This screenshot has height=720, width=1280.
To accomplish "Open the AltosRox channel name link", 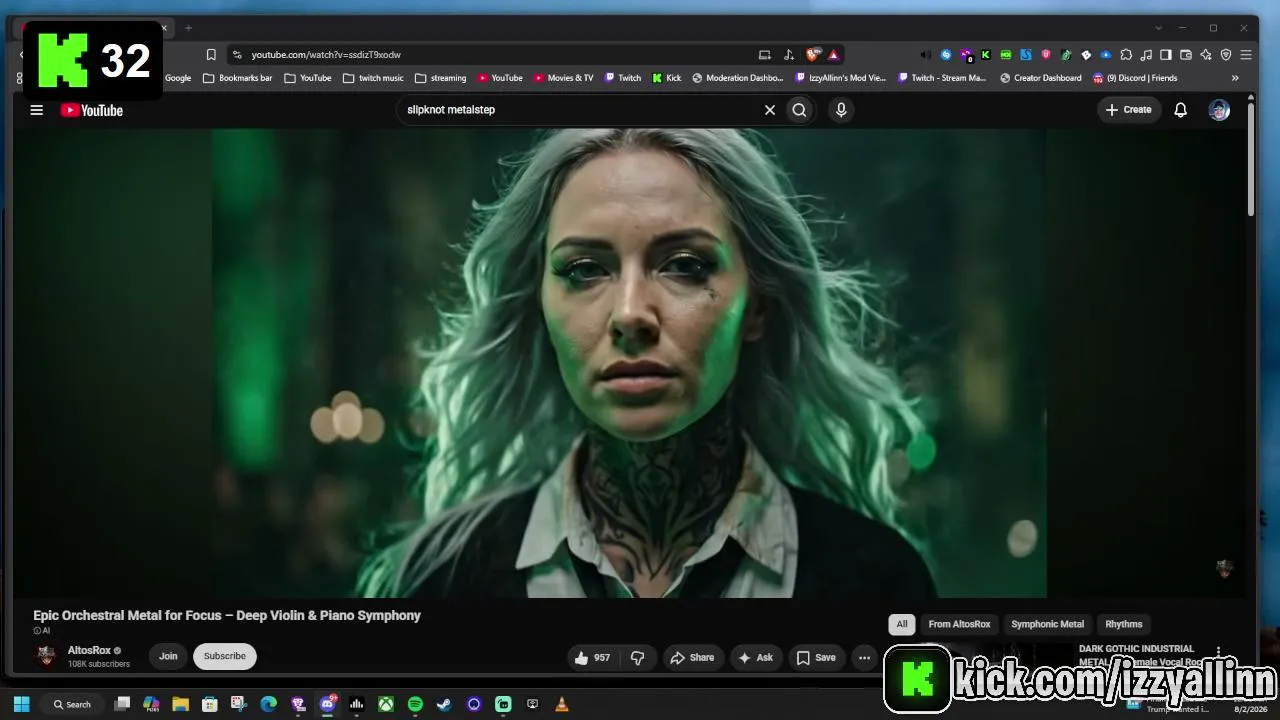I will [89, 650].
